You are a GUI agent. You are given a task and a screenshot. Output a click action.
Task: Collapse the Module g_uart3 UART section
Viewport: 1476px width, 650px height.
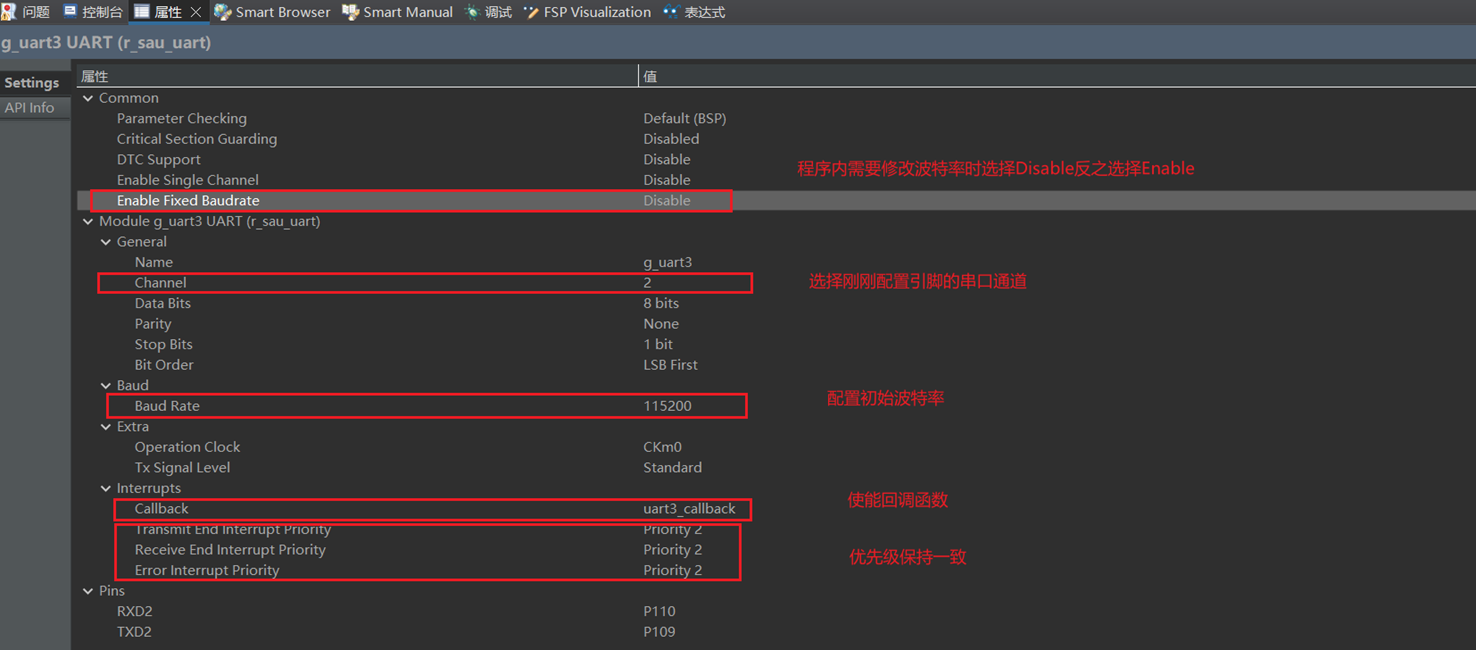pos(88,221)
